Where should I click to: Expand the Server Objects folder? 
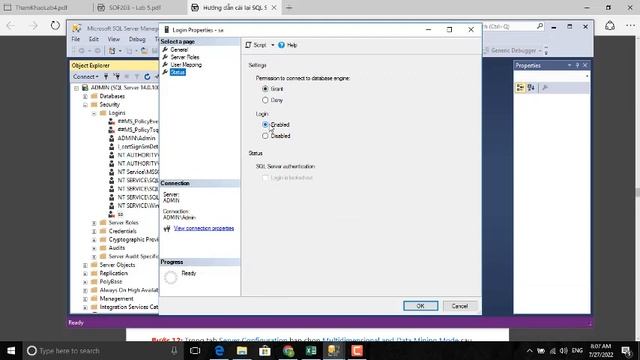(x=85, y=265)
